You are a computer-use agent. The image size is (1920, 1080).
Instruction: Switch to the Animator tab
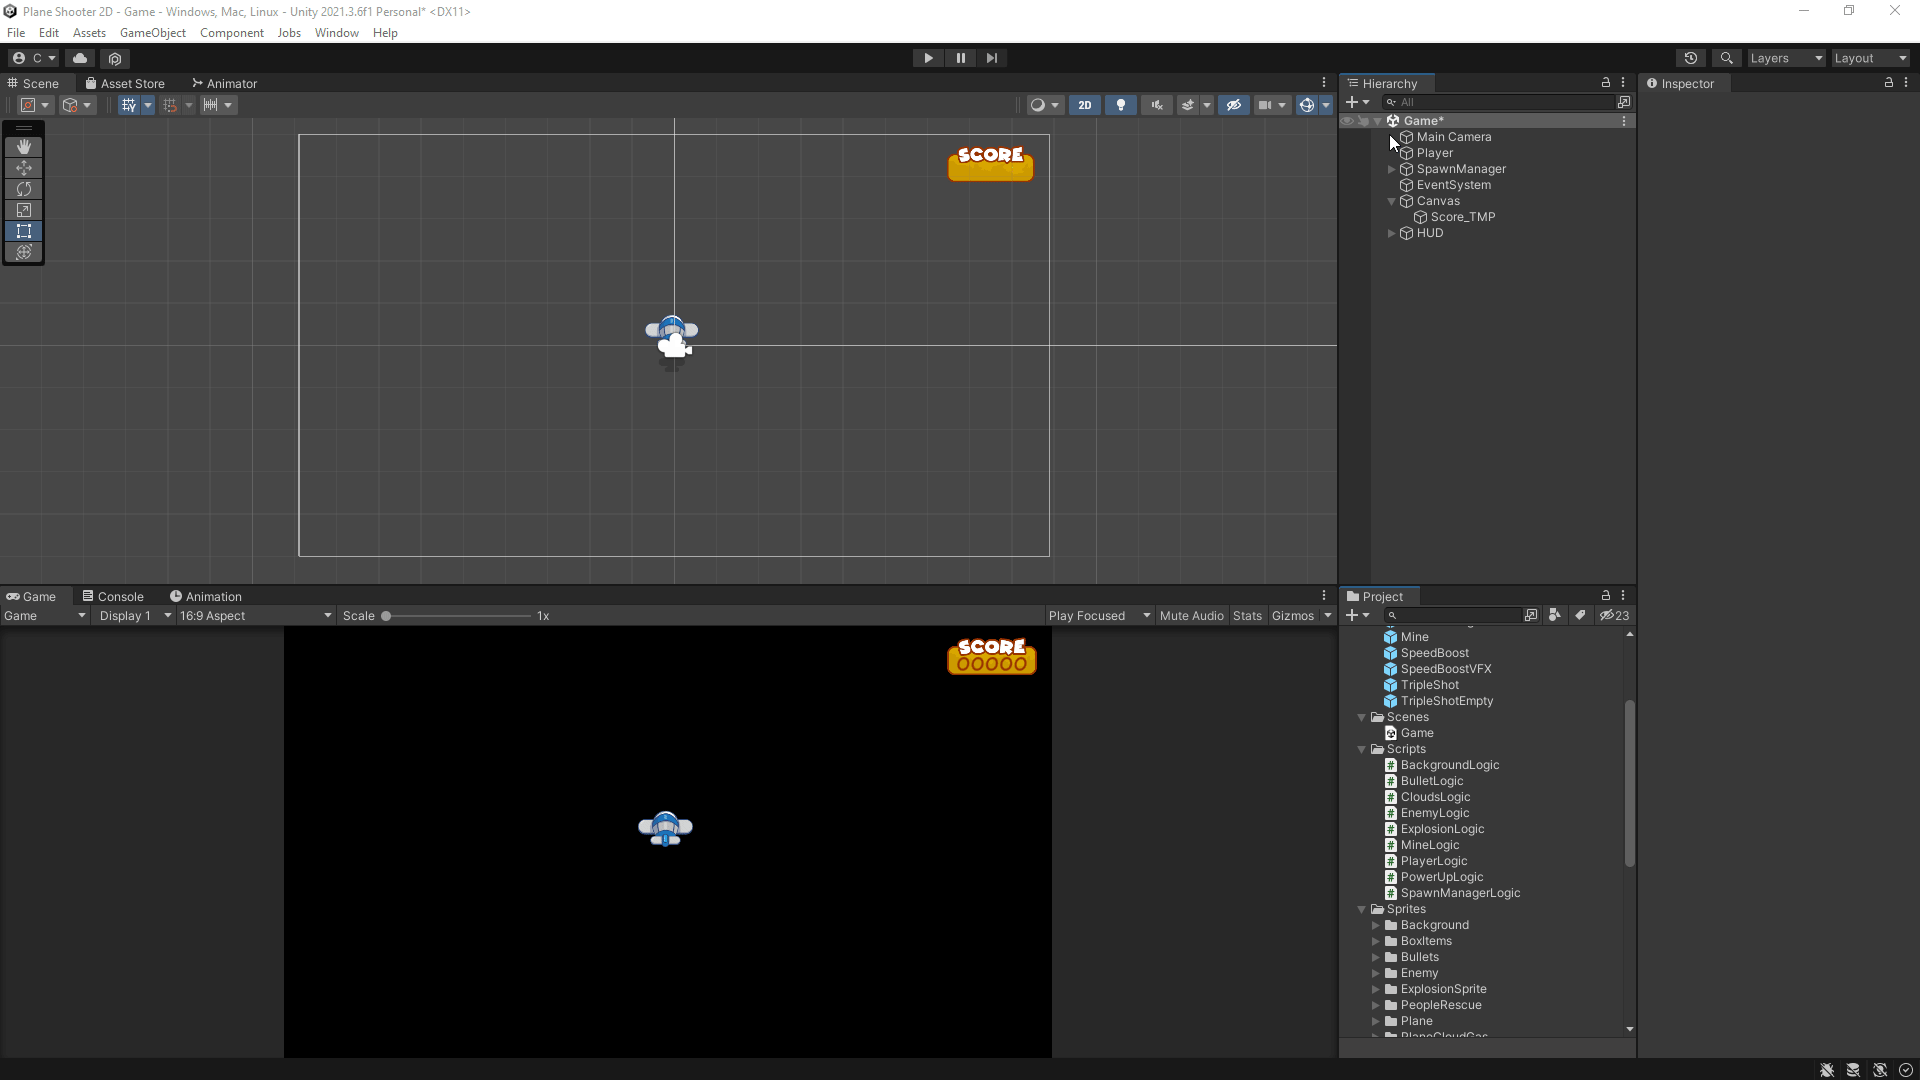point(225,83)
